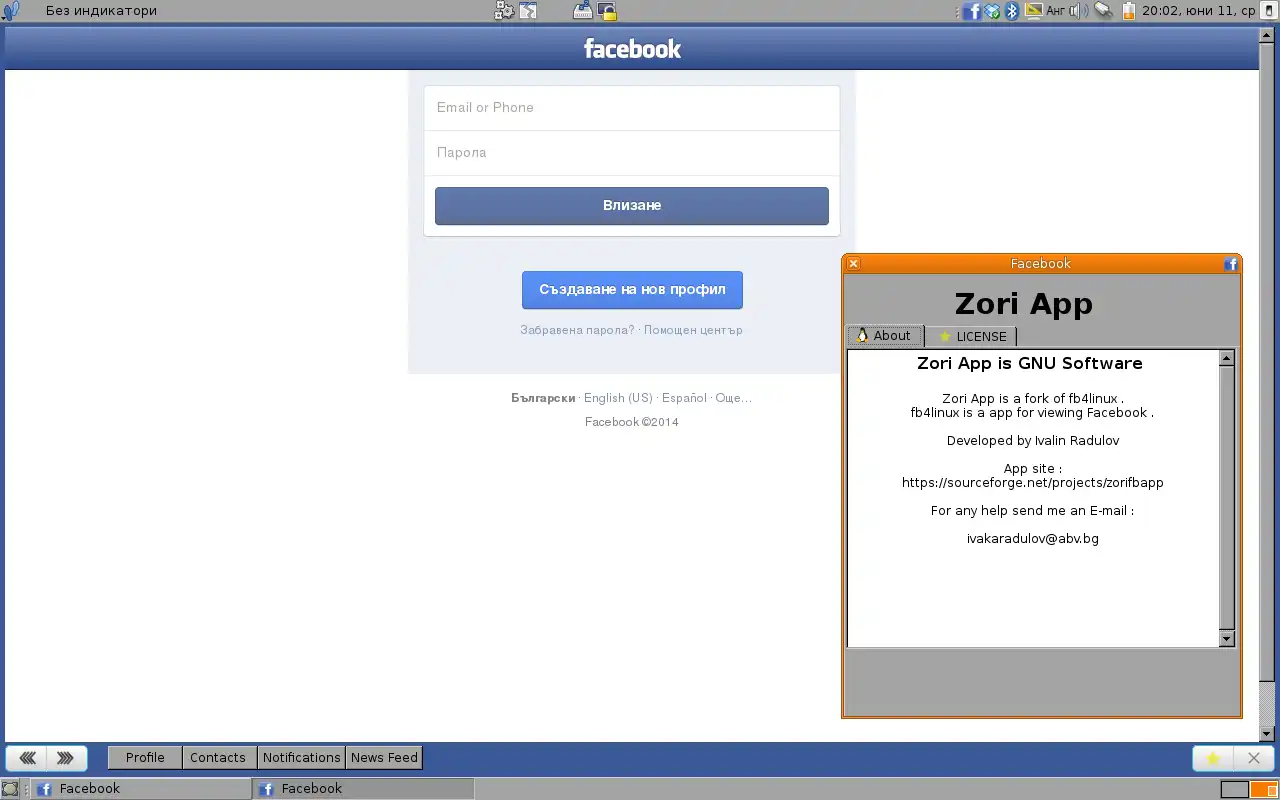The height and width of the screenshot is (800, 1280).
Task: Open the Помощен център link
Action: coord(693,330)
